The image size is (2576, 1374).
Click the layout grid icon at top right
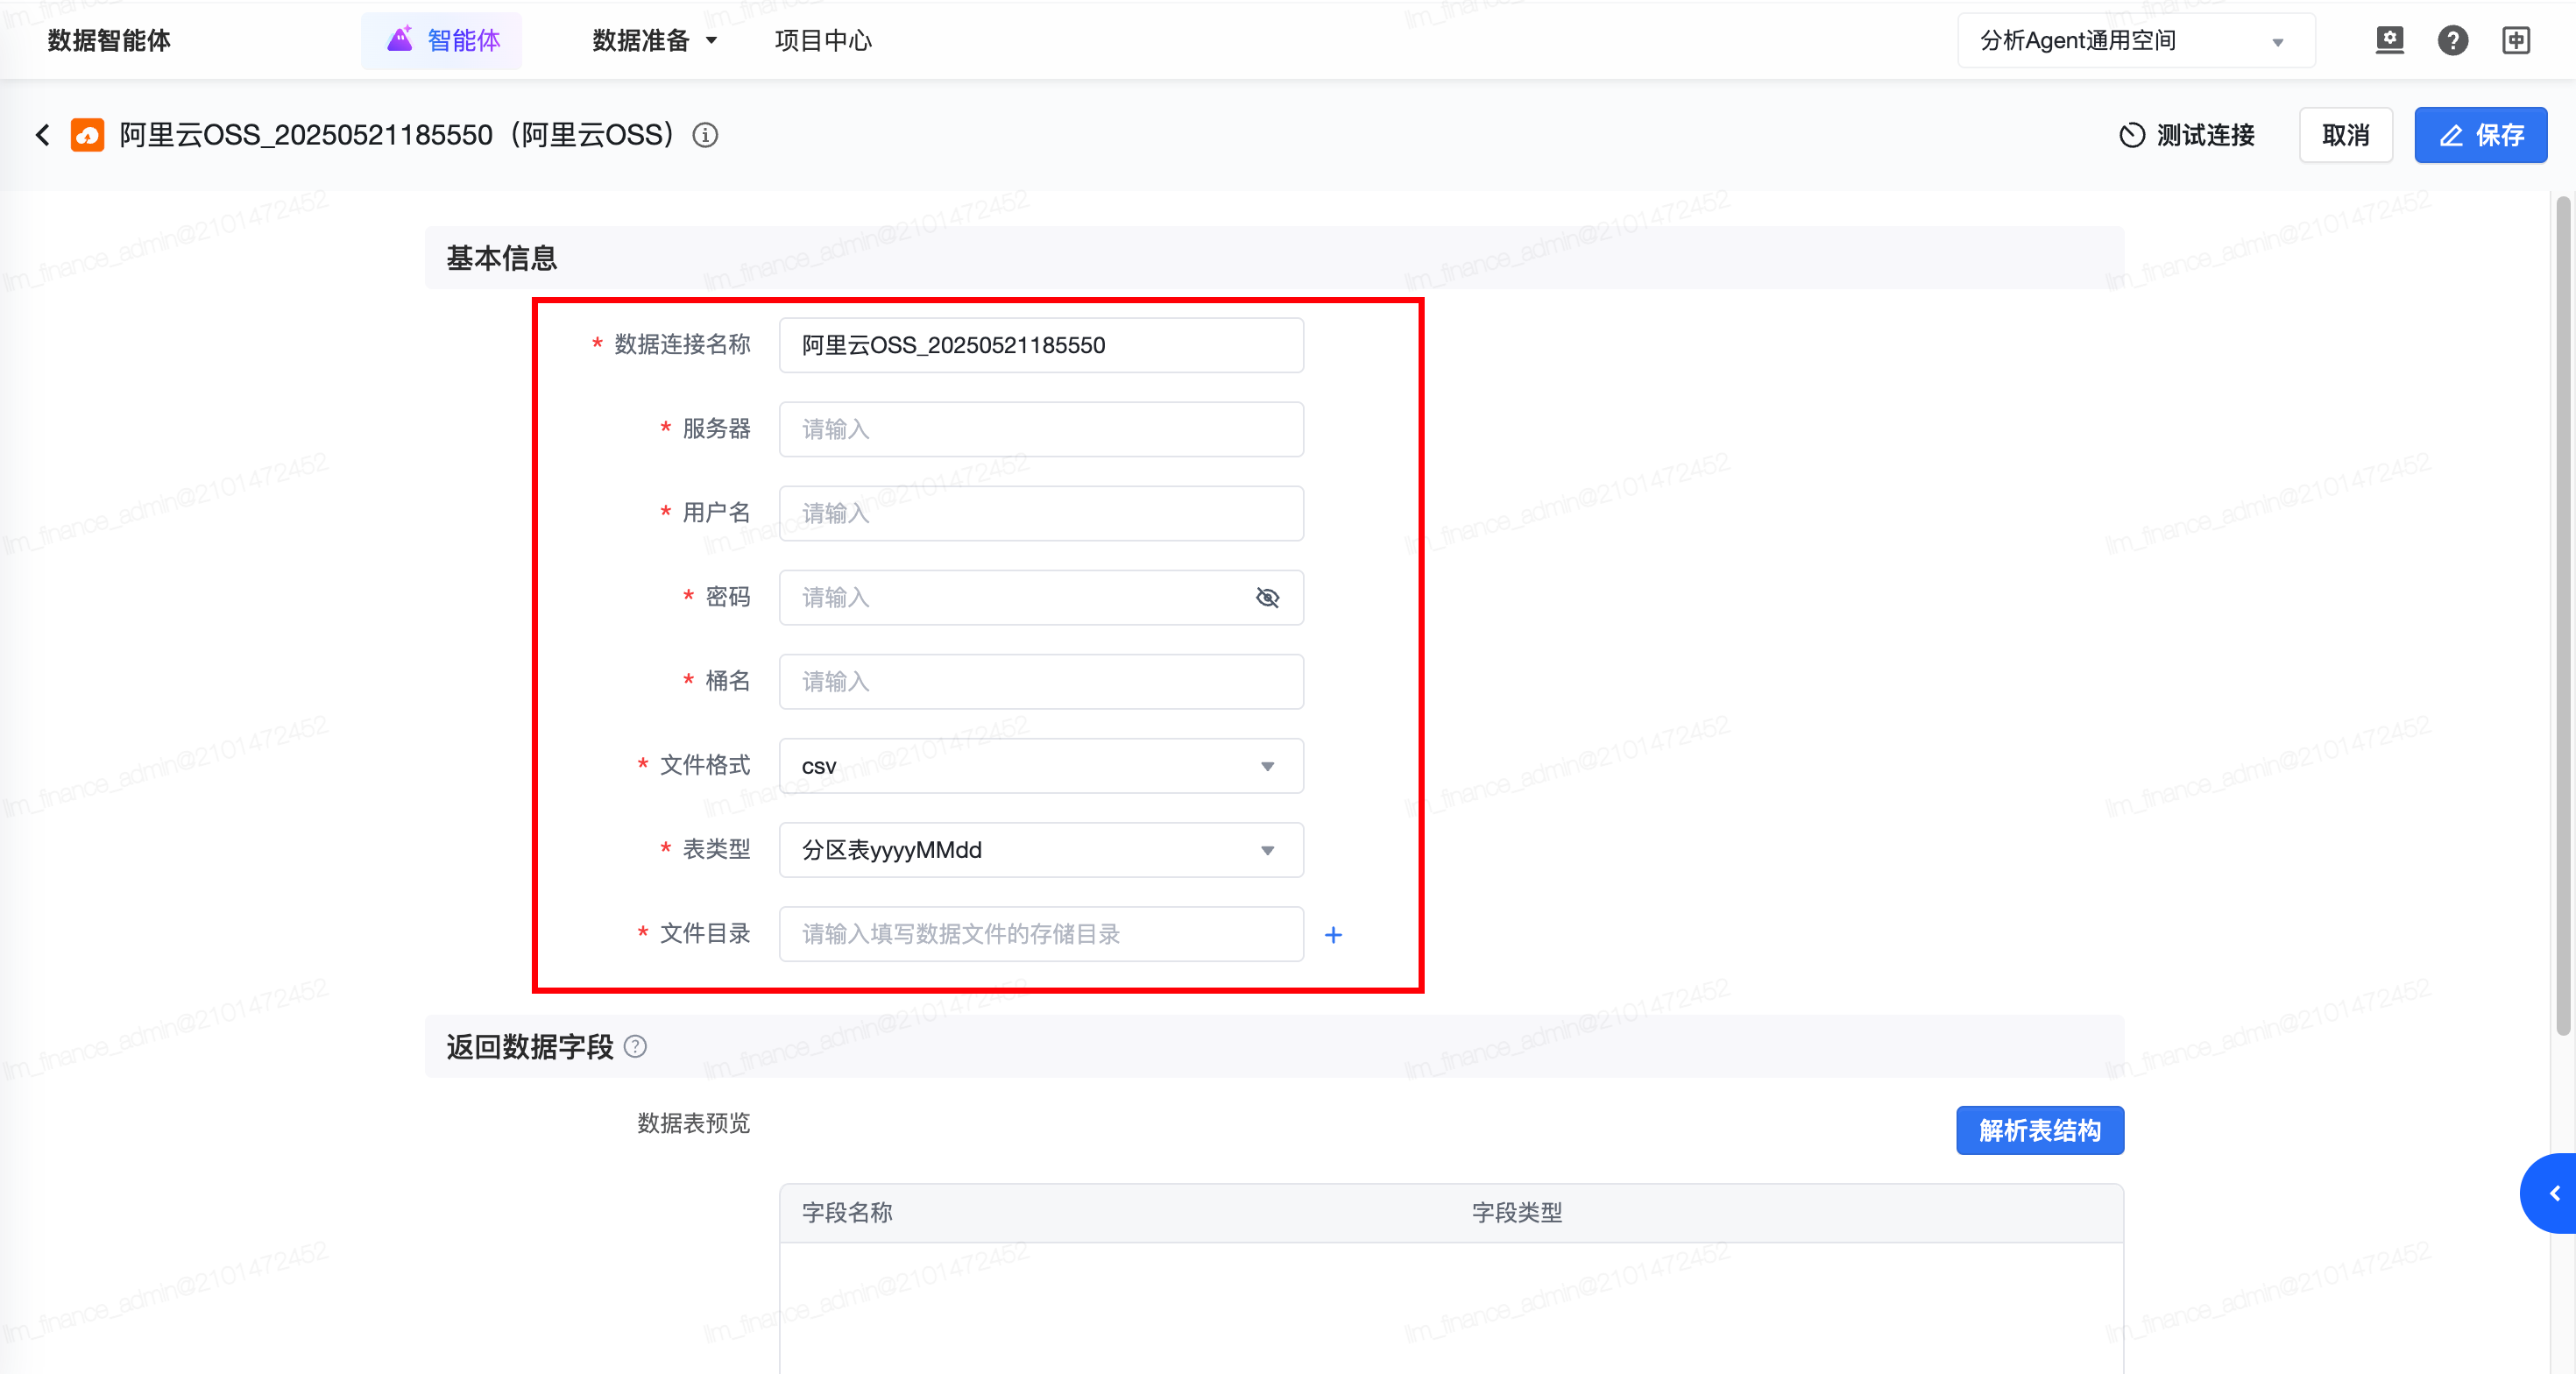pyautogui.click(x=2516, y=40)
